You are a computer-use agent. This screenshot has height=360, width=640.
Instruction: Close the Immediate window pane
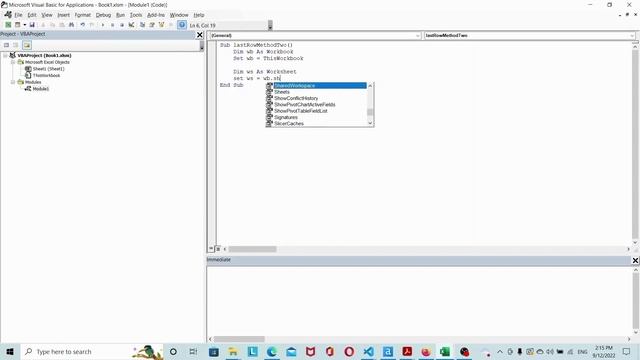[635, 260]
